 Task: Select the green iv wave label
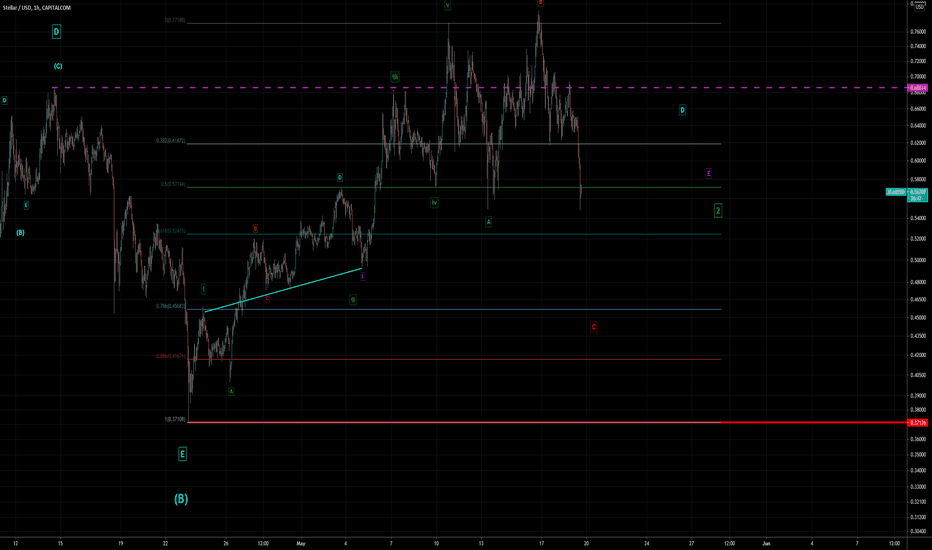coord(434,203)
